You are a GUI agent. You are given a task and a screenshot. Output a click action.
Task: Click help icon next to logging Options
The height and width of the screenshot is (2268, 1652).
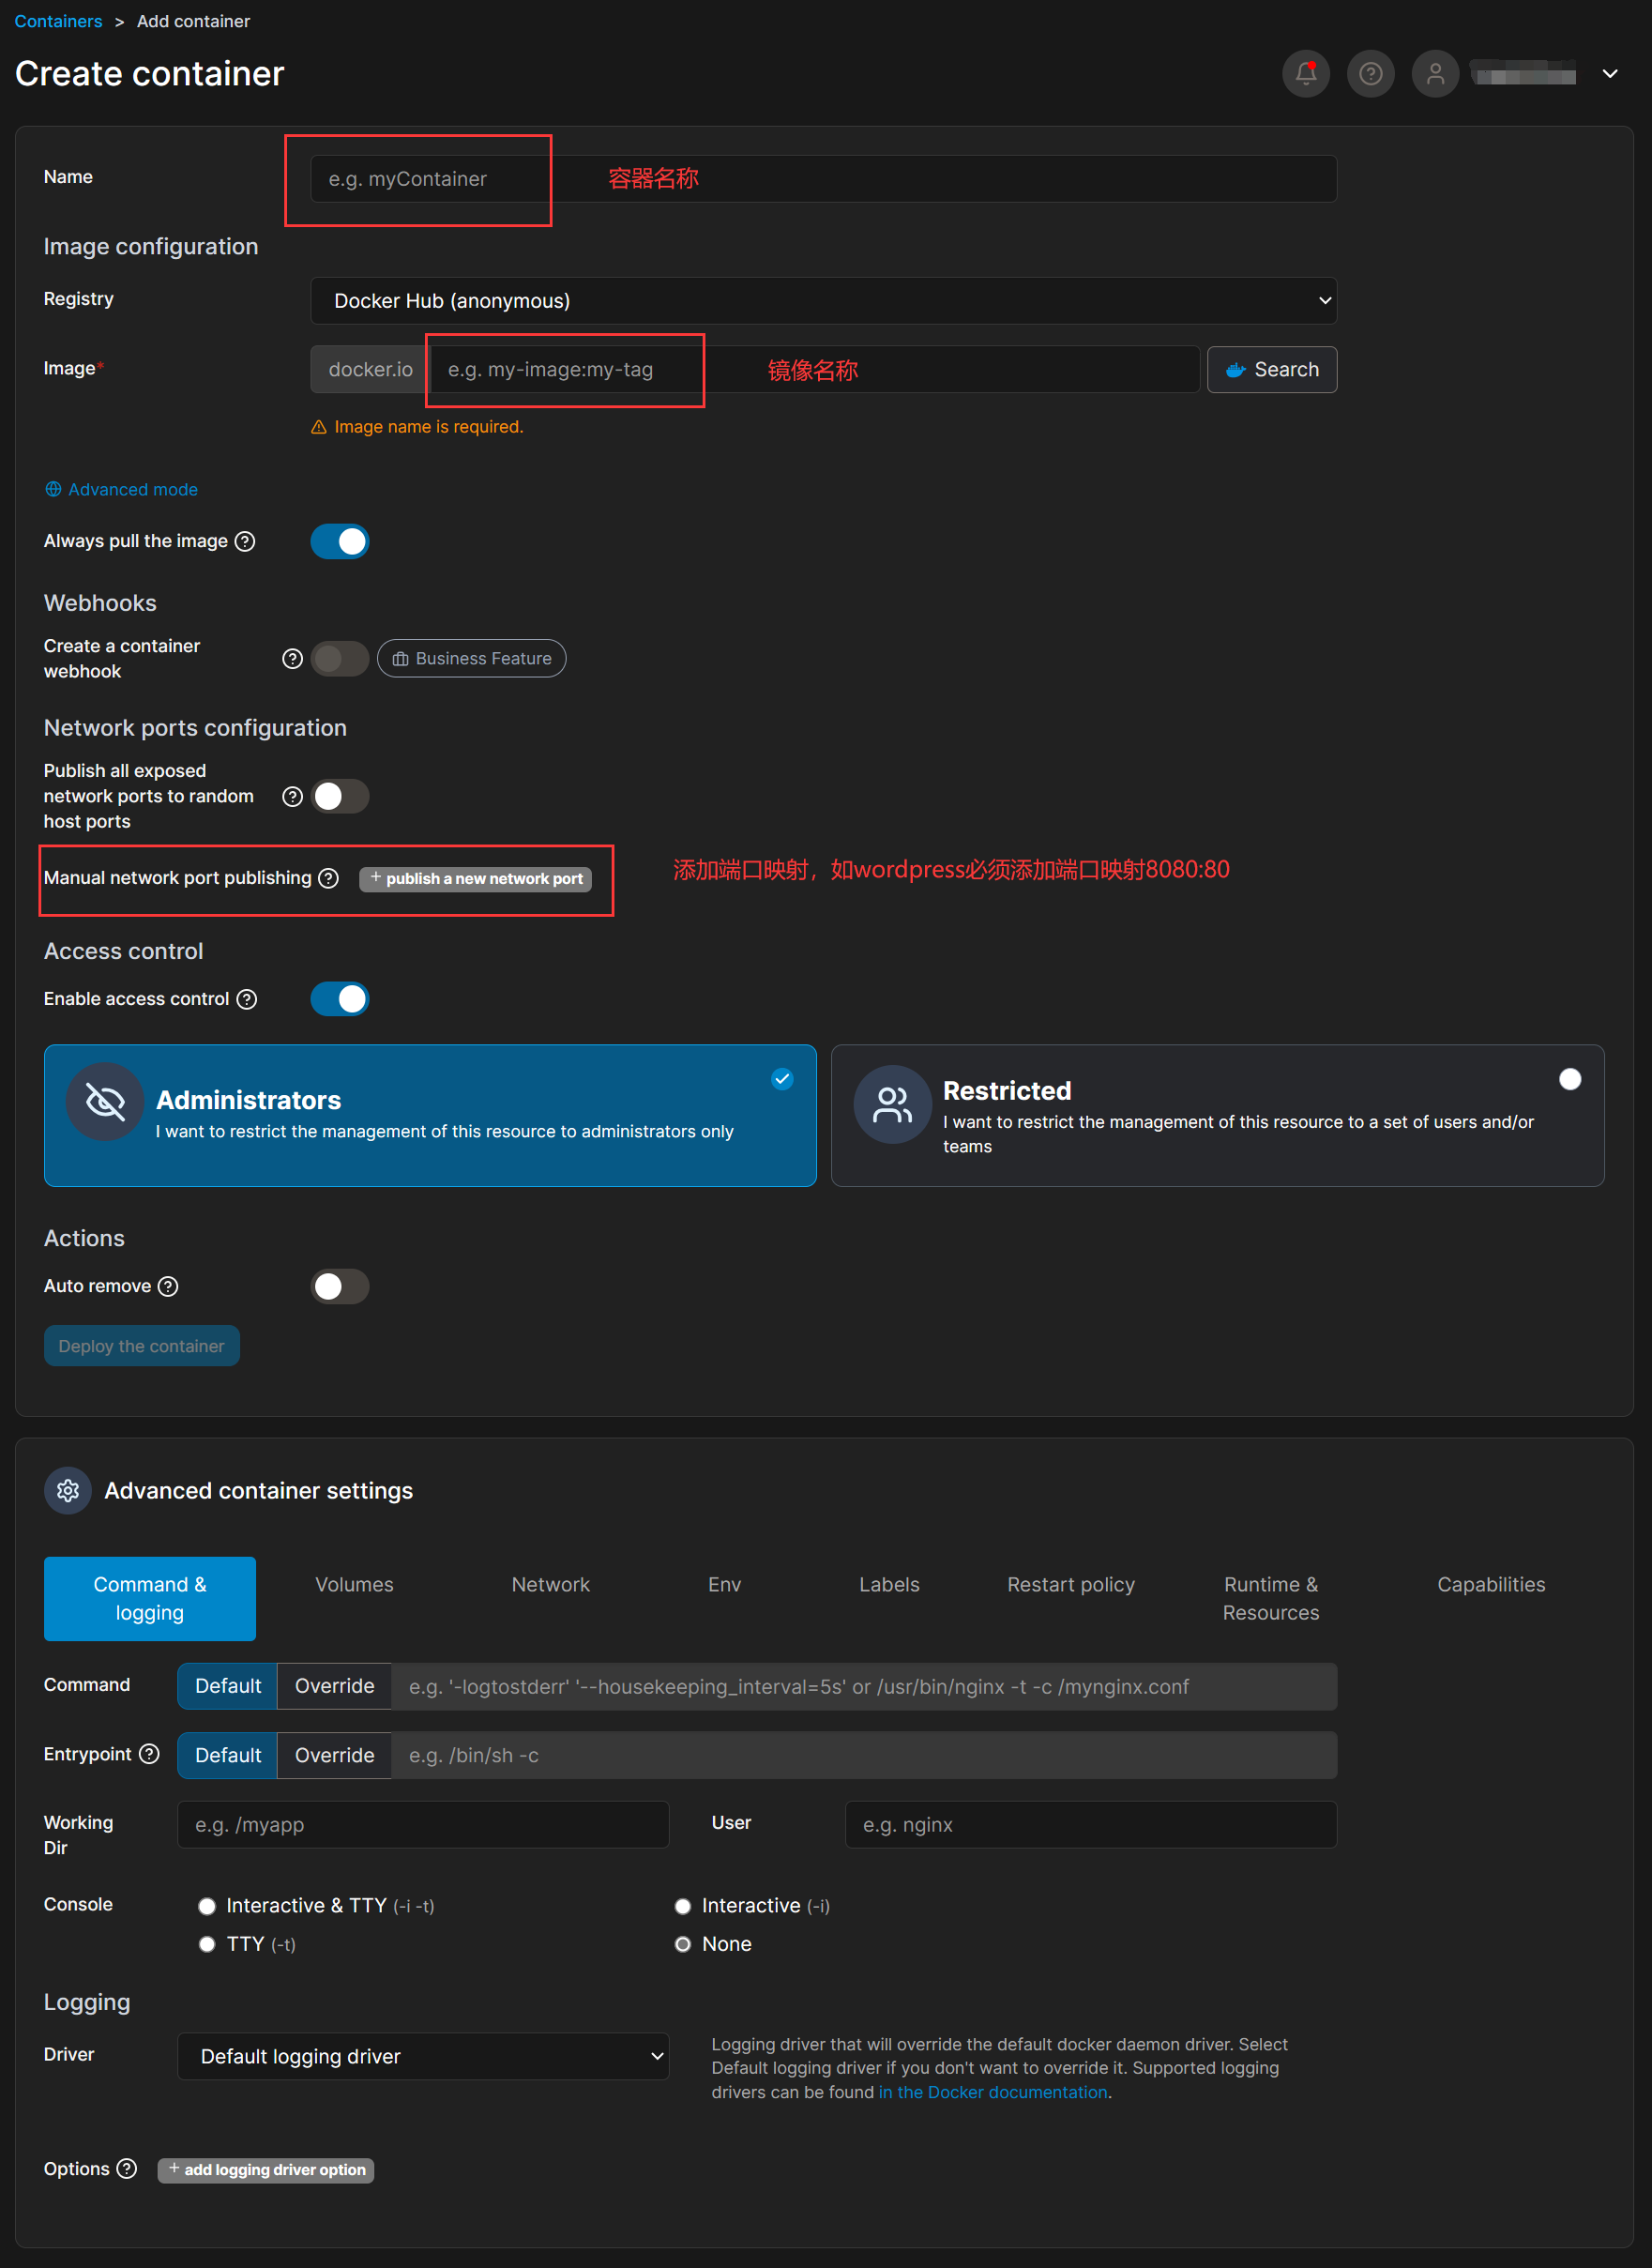point(127,2168)
